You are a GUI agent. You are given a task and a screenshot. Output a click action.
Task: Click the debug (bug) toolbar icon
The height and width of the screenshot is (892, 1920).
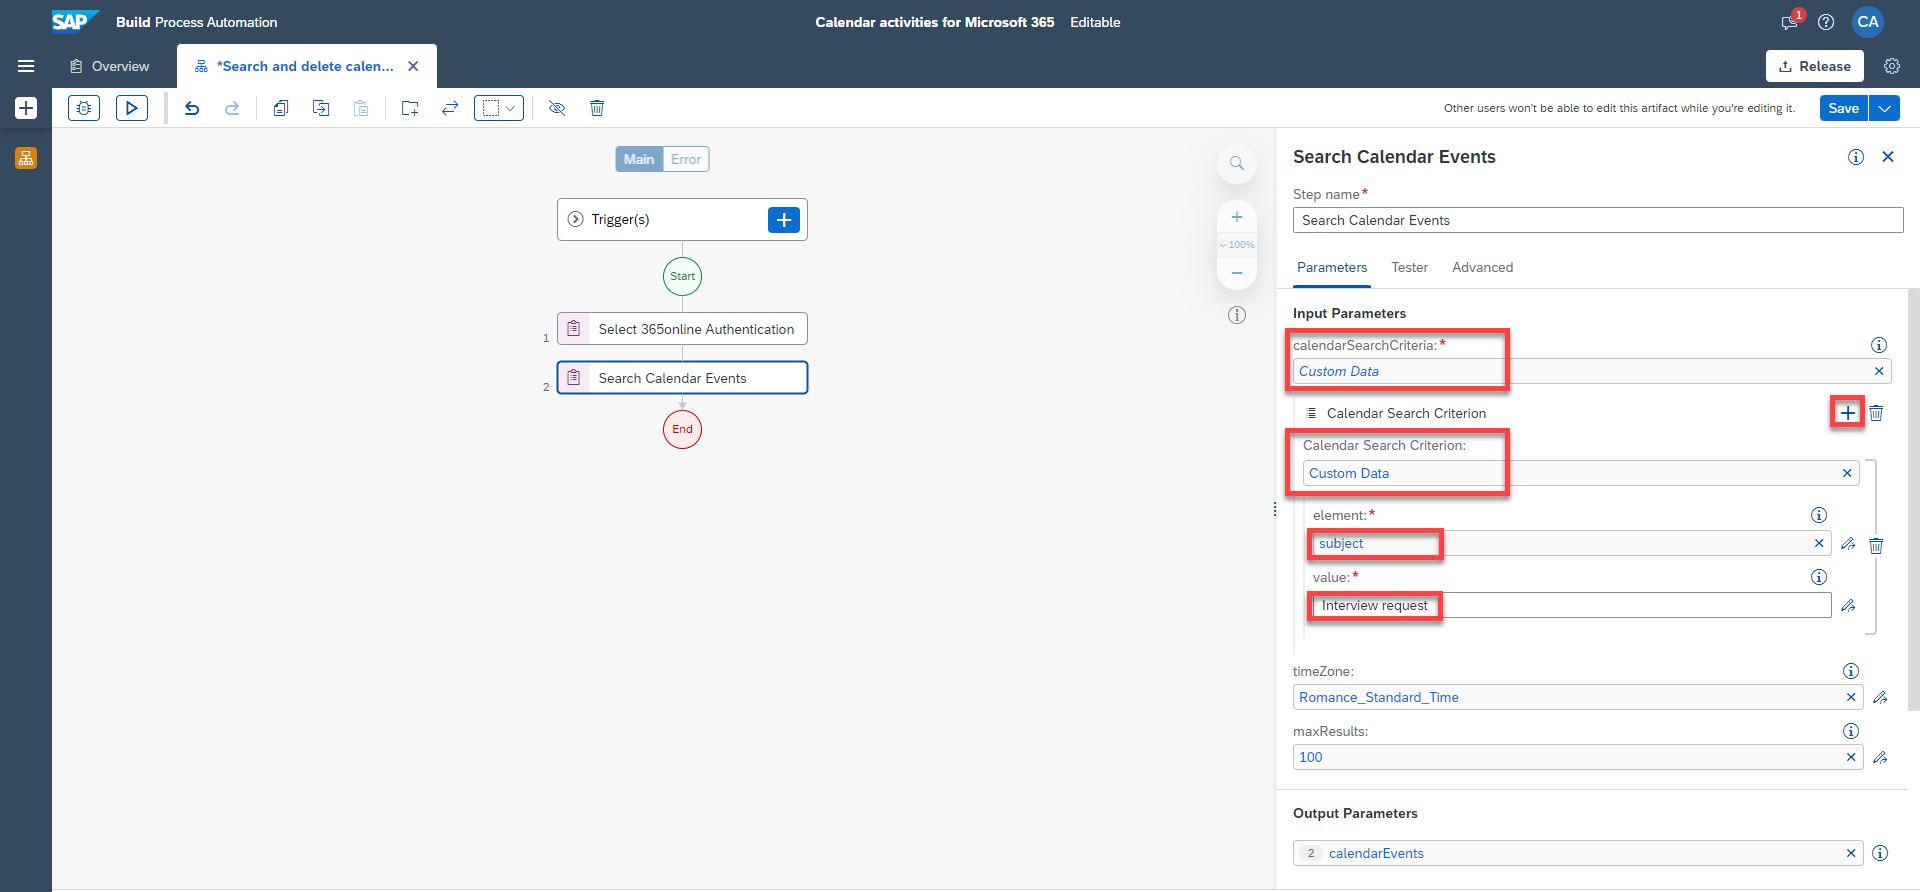[x=84, y=108]
